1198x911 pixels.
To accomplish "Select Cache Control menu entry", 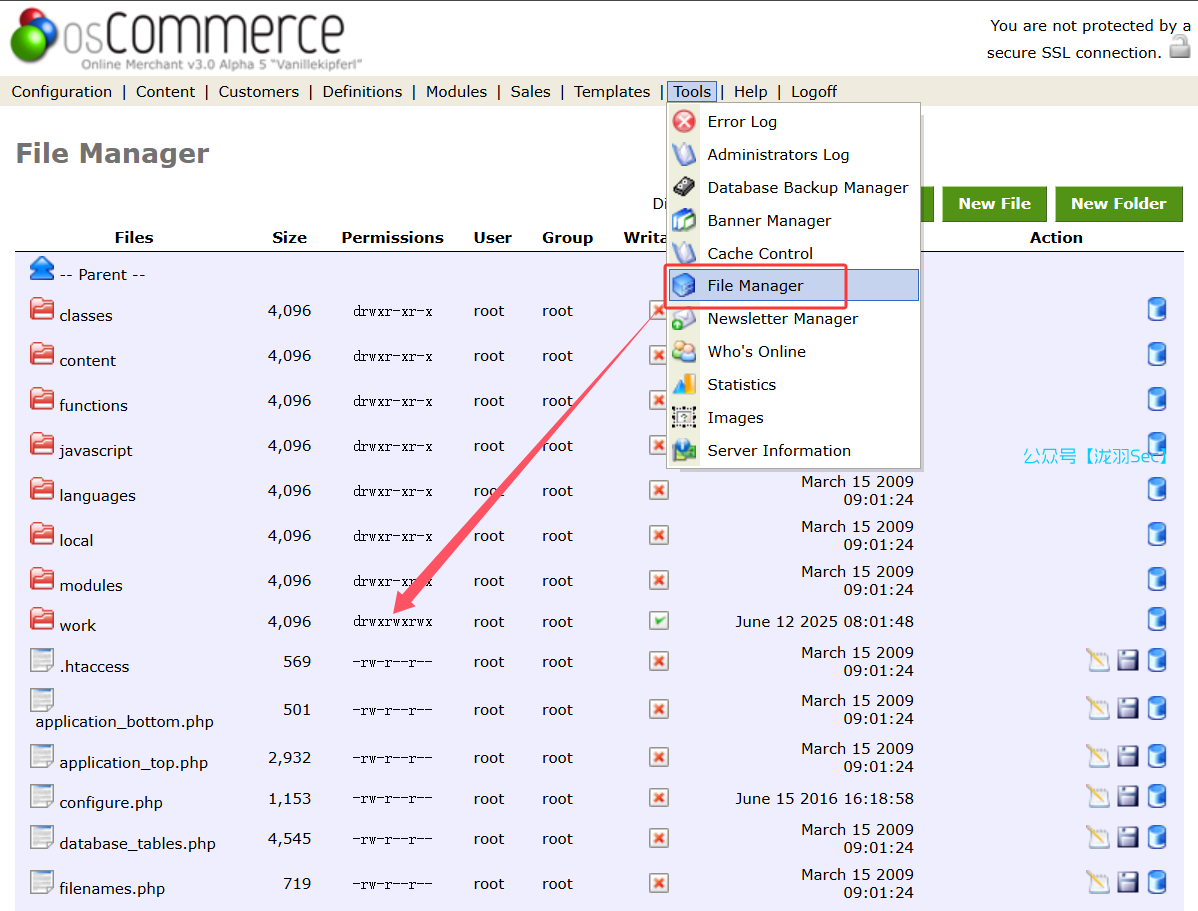I will pyautogui.click(x=759, y=254).
